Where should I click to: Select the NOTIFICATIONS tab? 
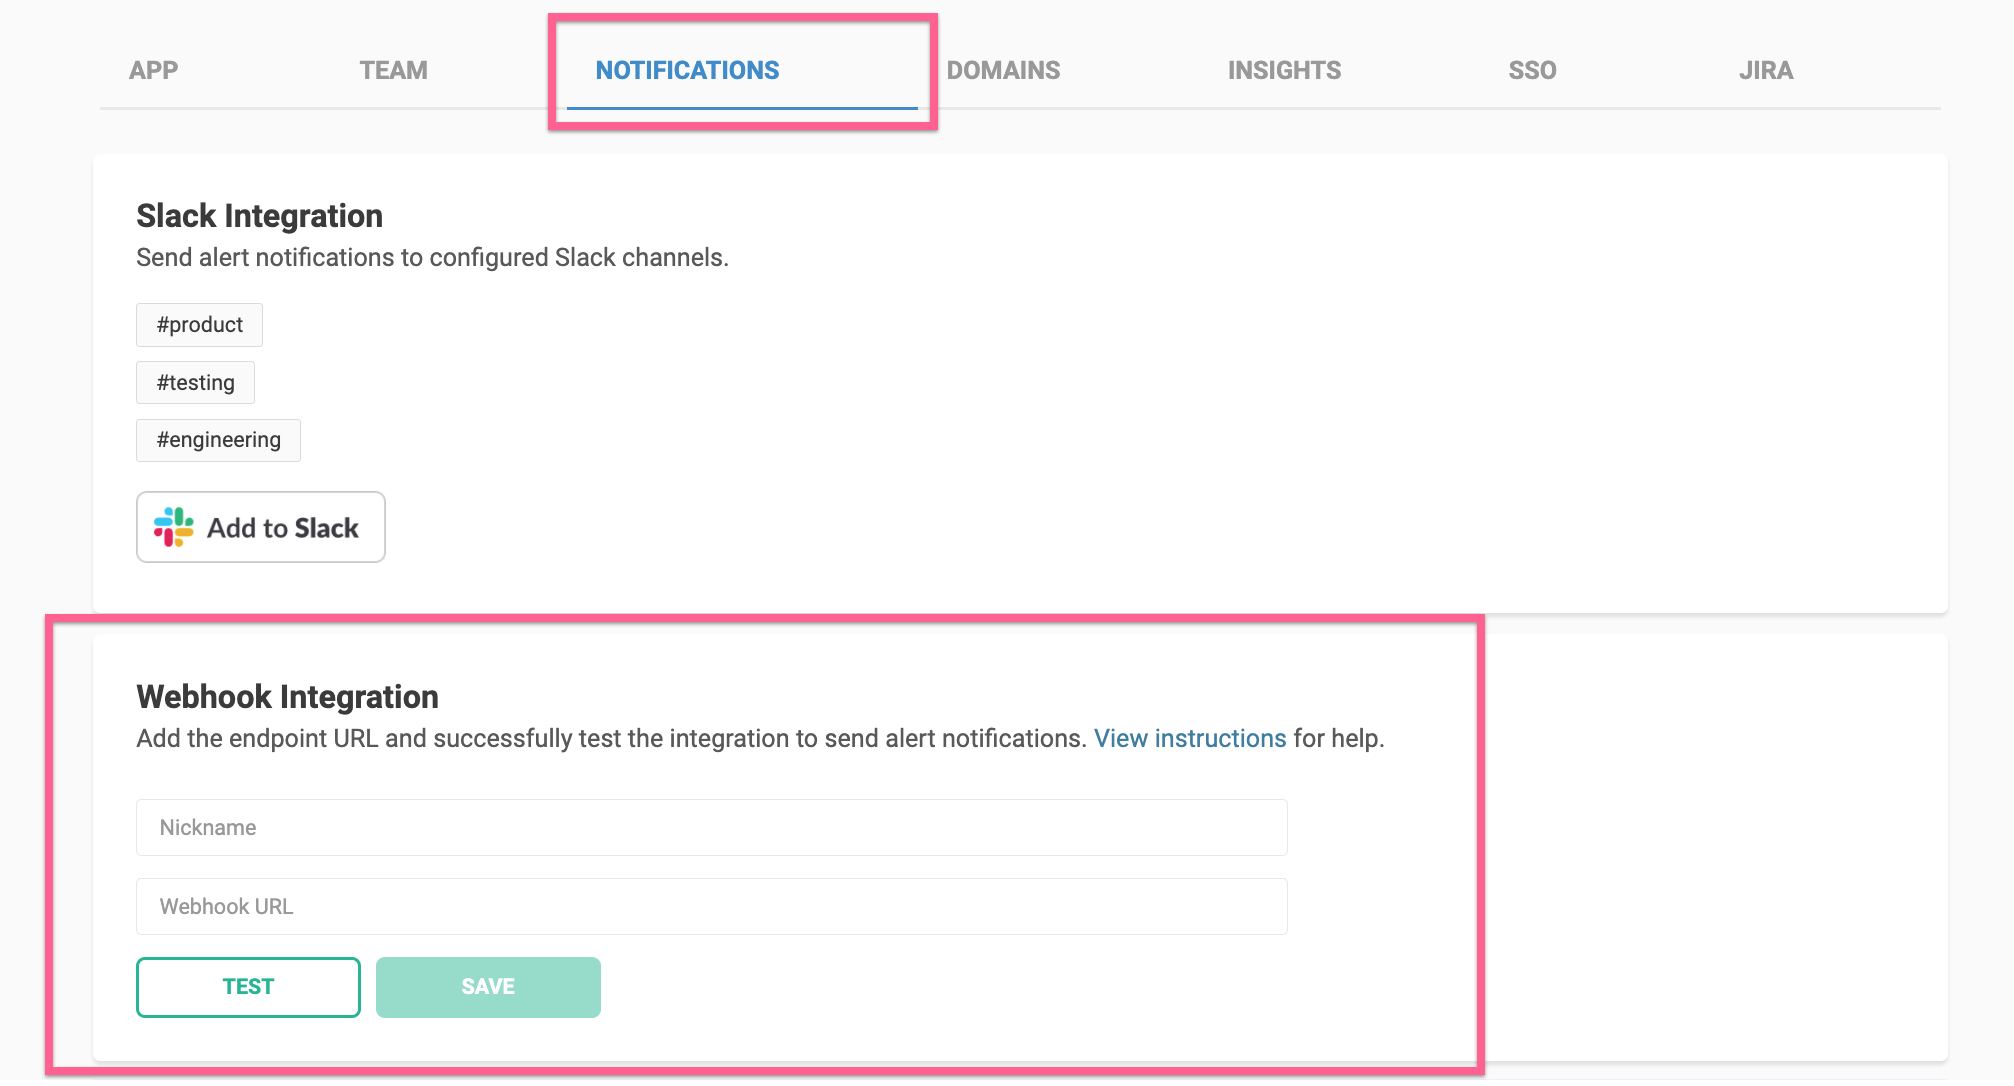(x=687, y=70)
